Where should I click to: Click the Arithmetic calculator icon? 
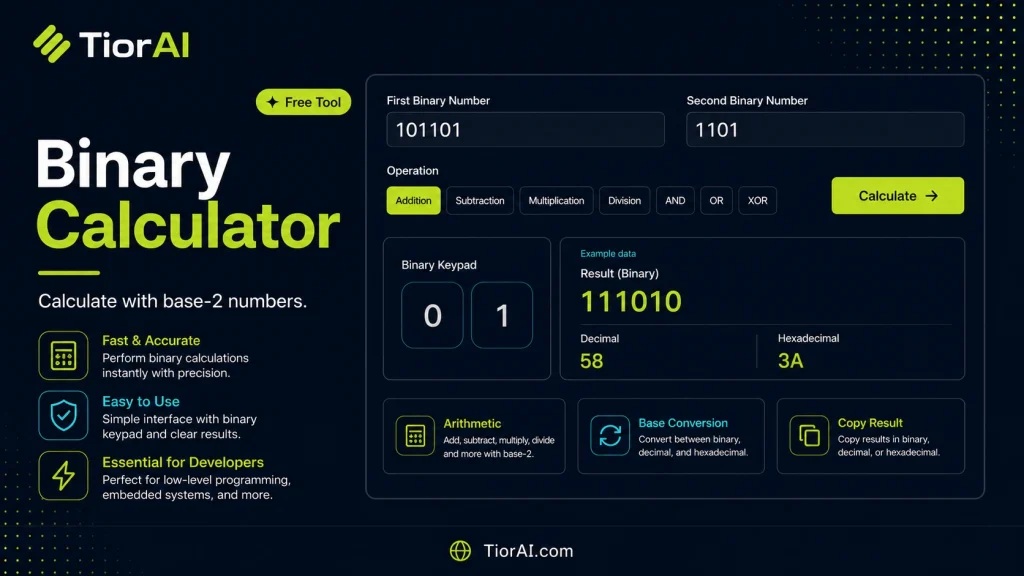pos(415,436)
